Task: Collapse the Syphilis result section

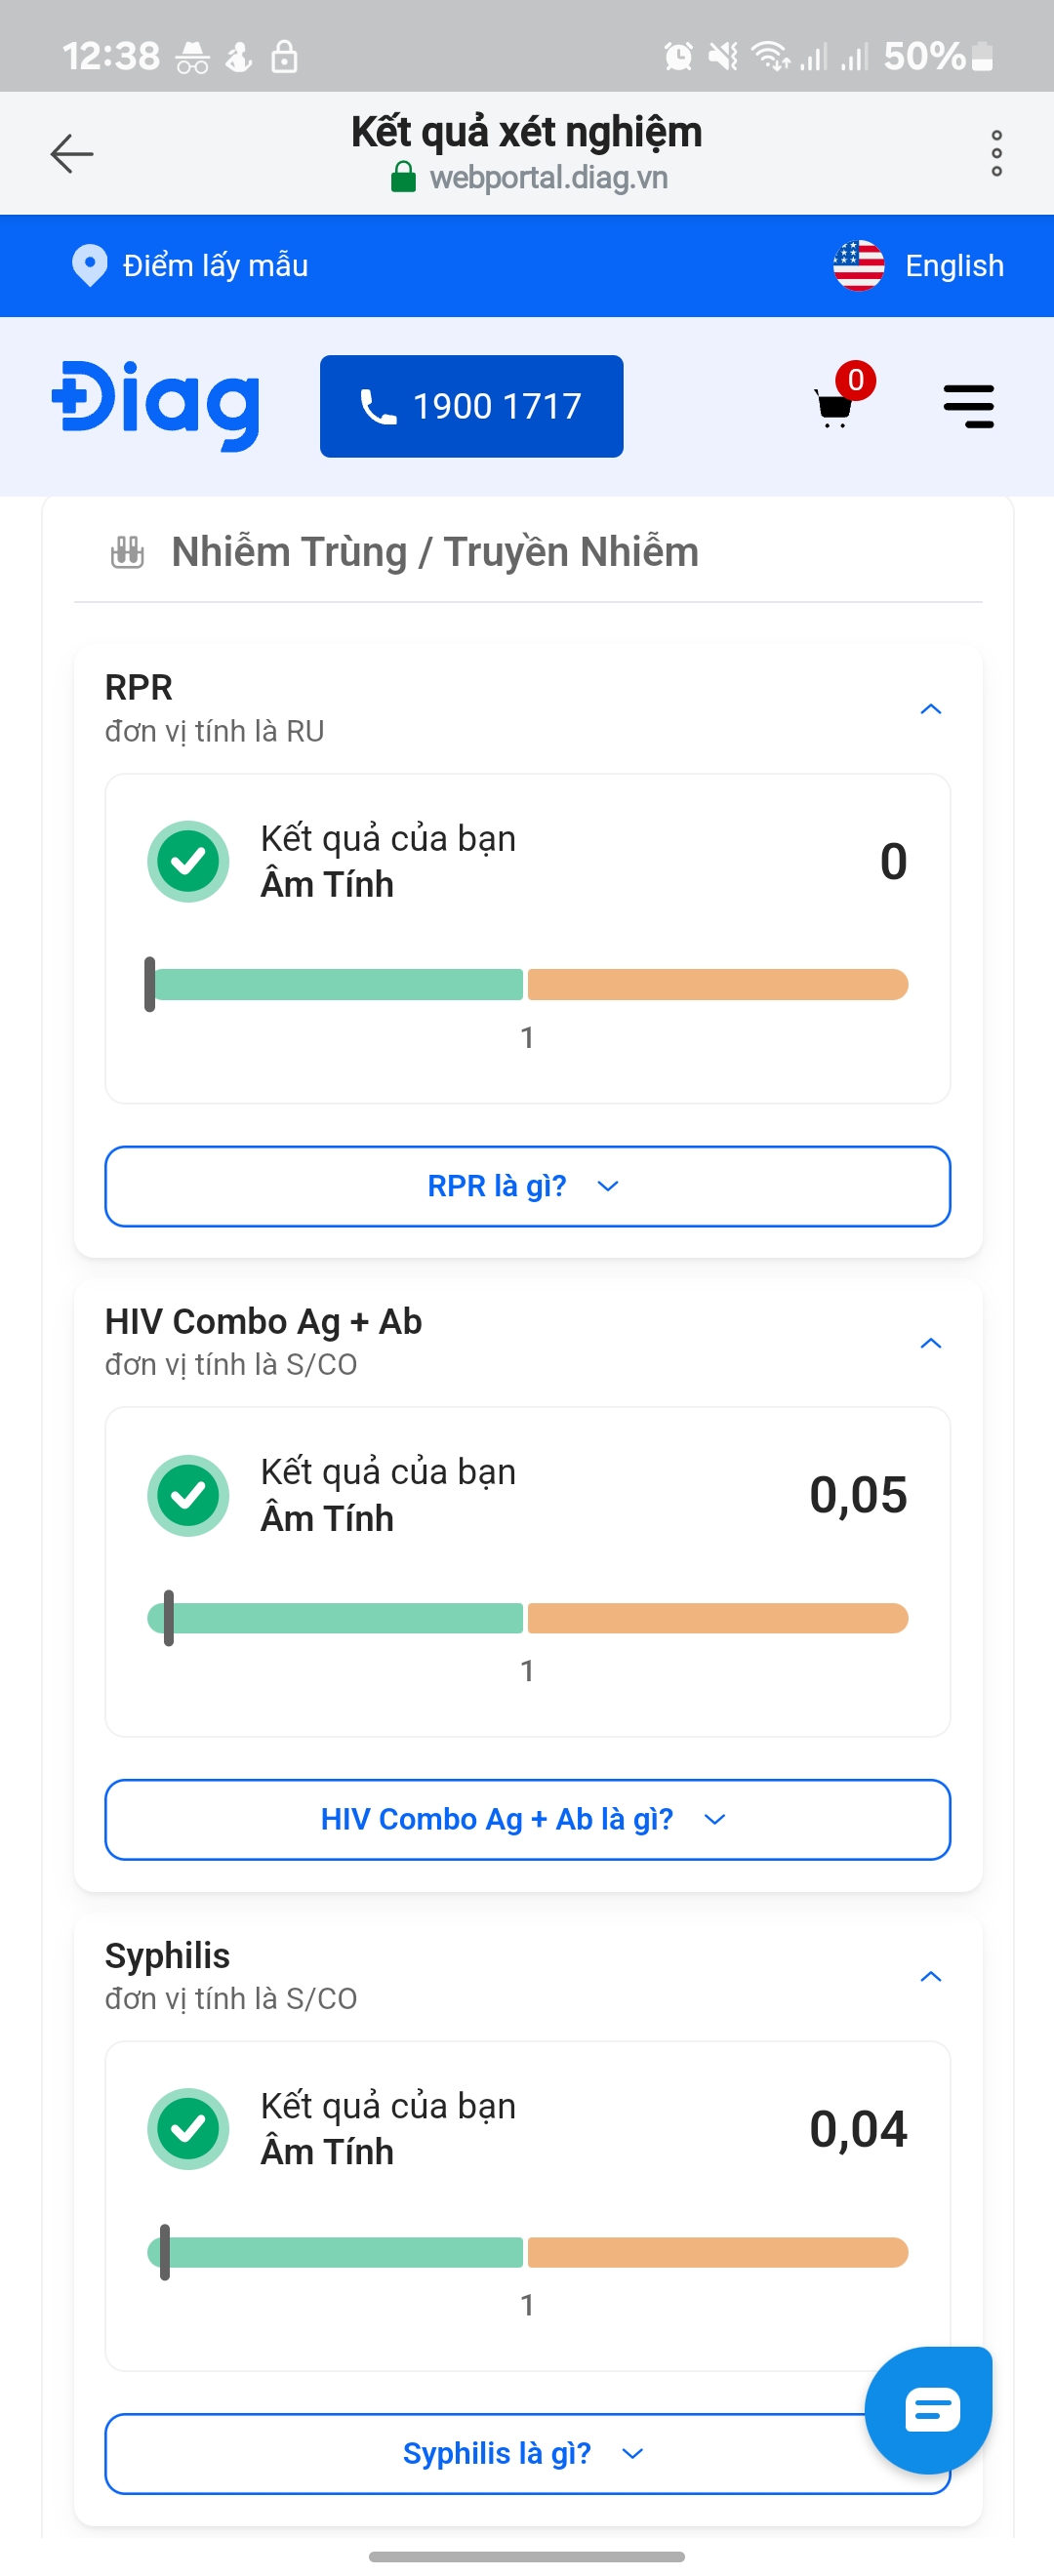Action: 930,1976
